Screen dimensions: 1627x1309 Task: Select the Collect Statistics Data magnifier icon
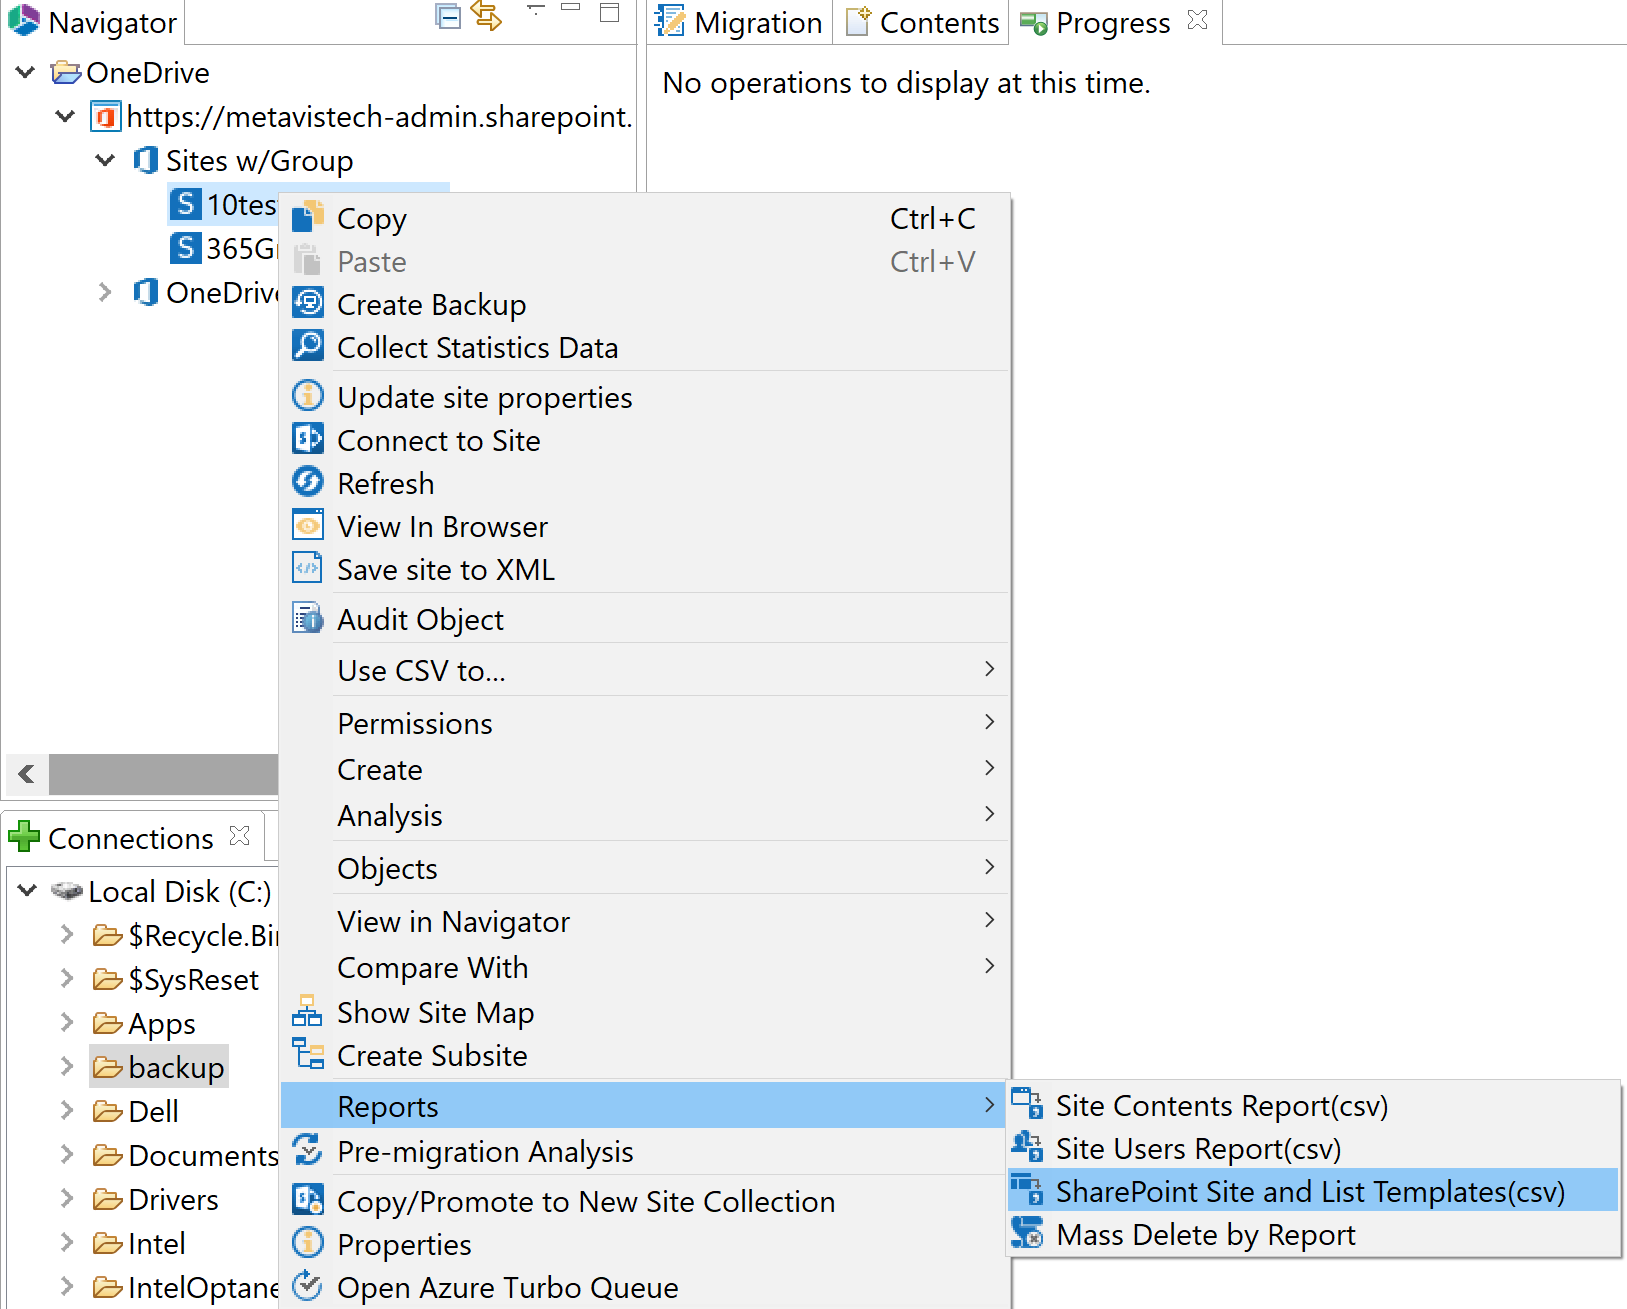(x=308, y=346)
